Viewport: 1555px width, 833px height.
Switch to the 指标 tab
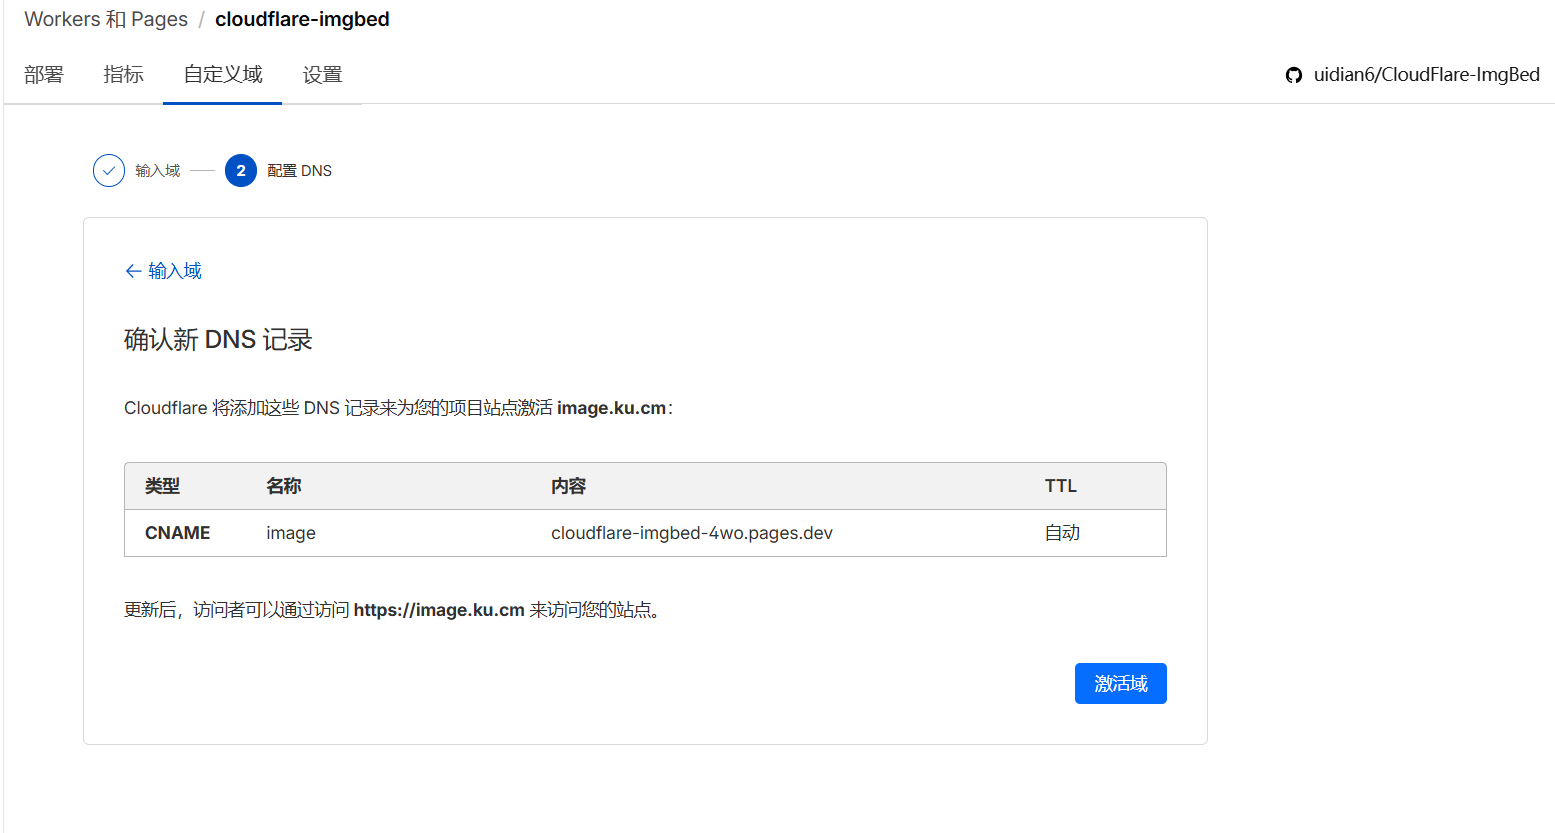[124, 75]
